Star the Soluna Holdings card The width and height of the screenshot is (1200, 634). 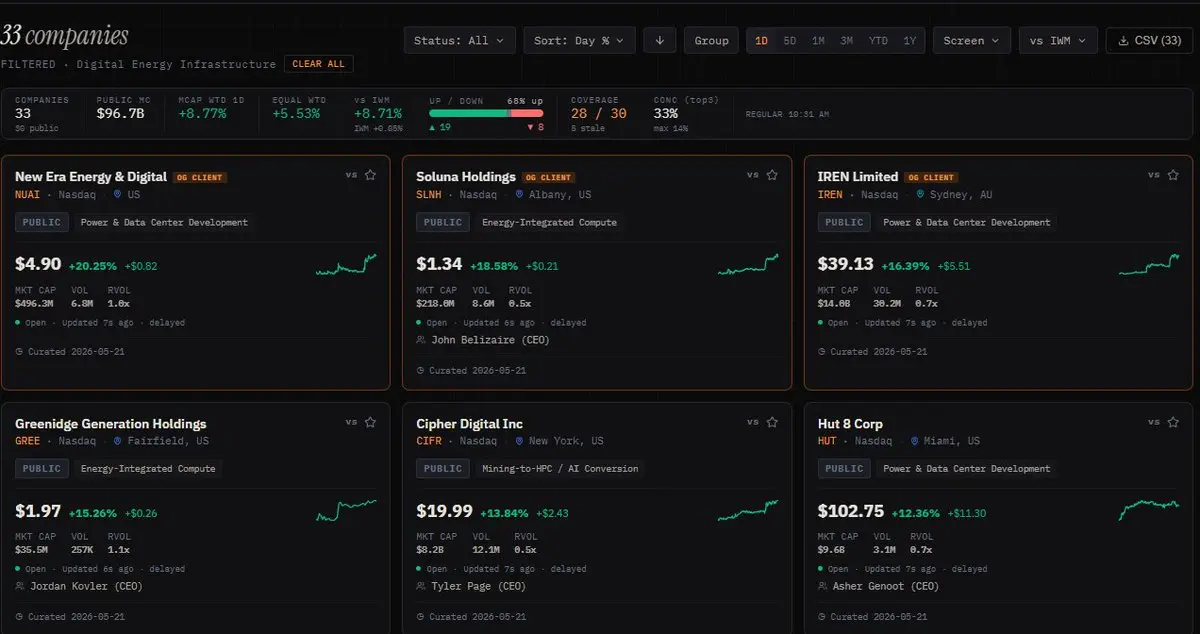772,175
